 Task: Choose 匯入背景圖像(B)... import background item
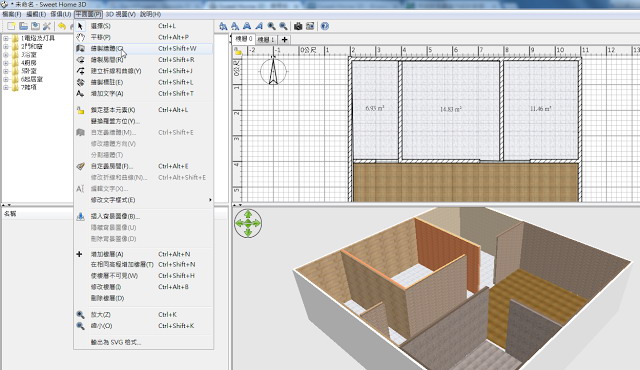(x=143, y=216)
